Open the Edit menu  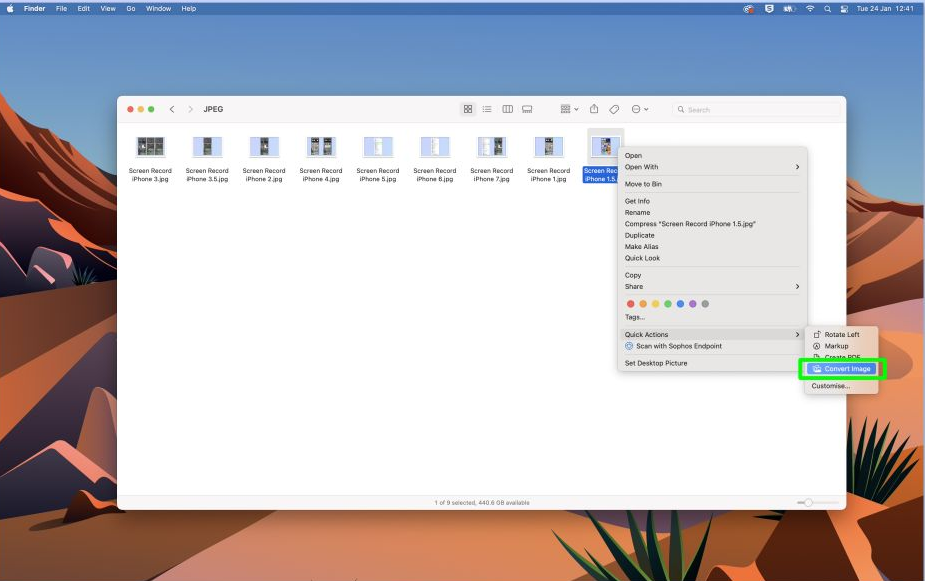(84, 9)
